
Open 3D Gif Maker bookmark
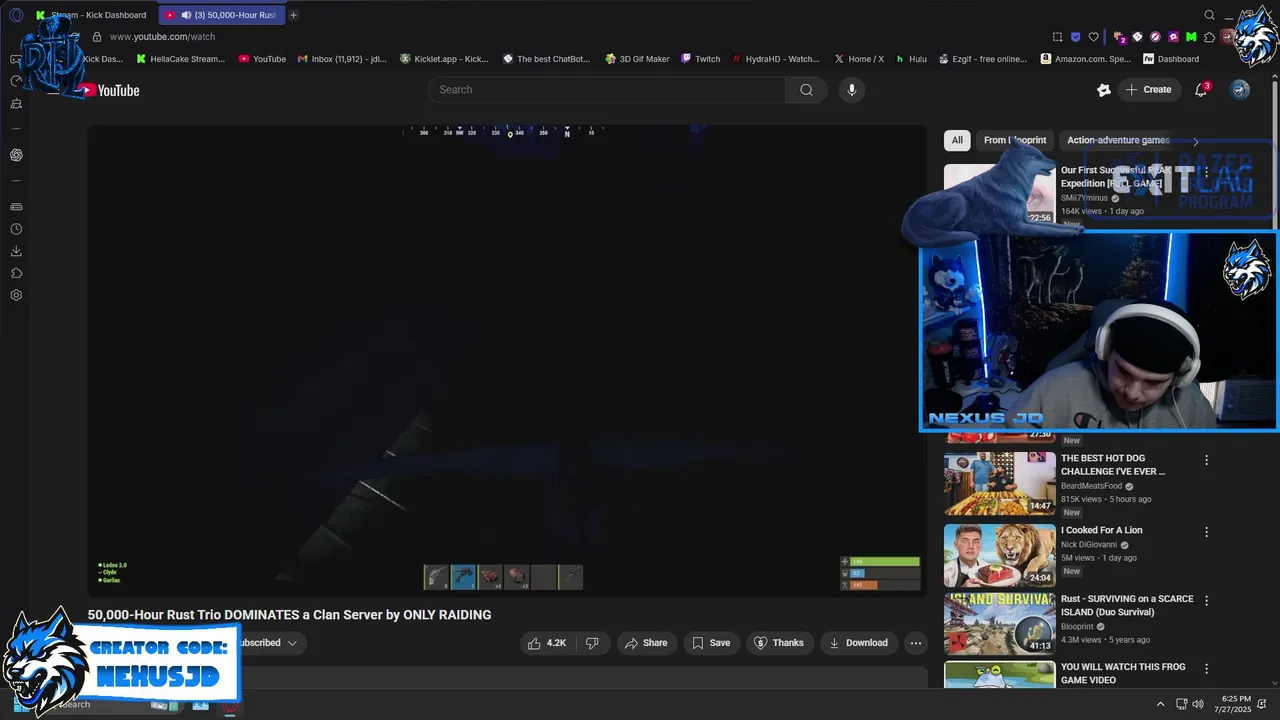click(x=637, y=59)
